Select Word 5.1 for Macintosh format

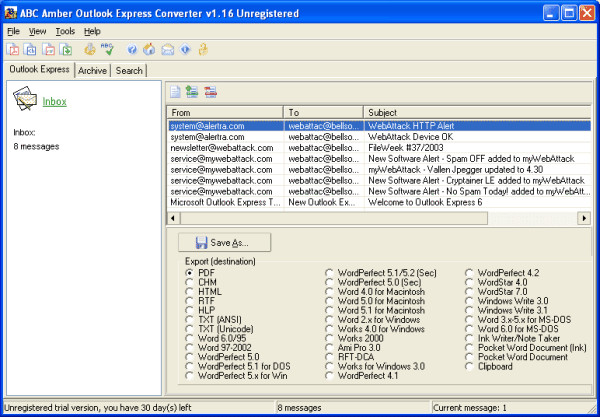pos(329,310)
